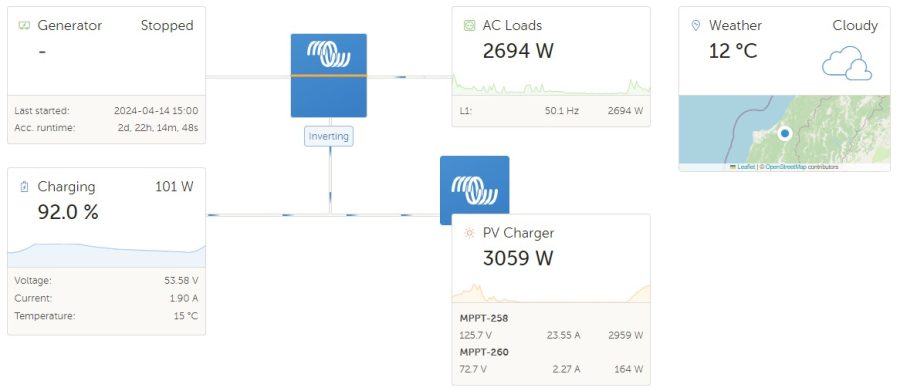Click the blue location marker on map
900x391 pixels.
pyautogui.click(x=785, y=133)
